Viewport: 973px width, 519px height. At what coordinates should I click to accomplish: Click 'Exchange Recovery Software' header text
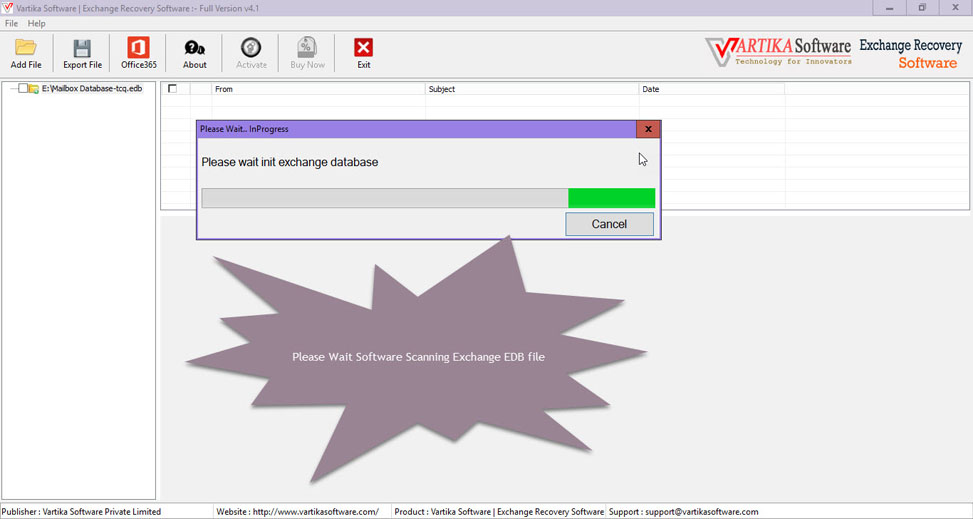[910, 53]
